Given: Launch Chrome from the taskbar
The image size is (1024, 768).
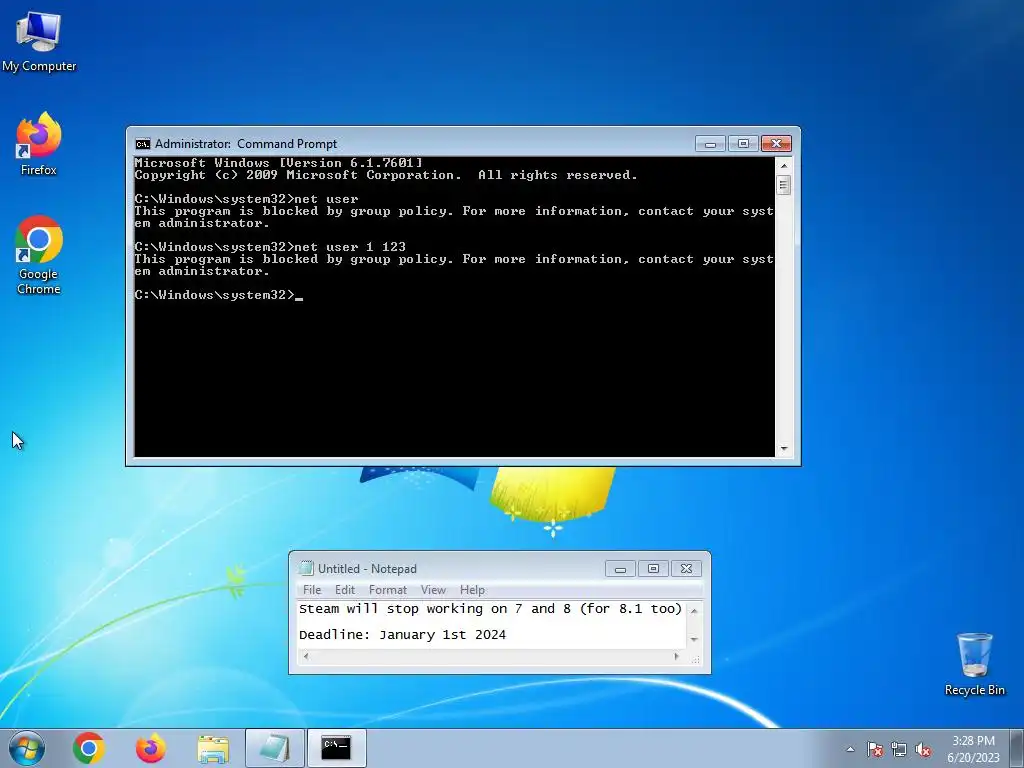Looking at the screenshot, I should 89,748.
